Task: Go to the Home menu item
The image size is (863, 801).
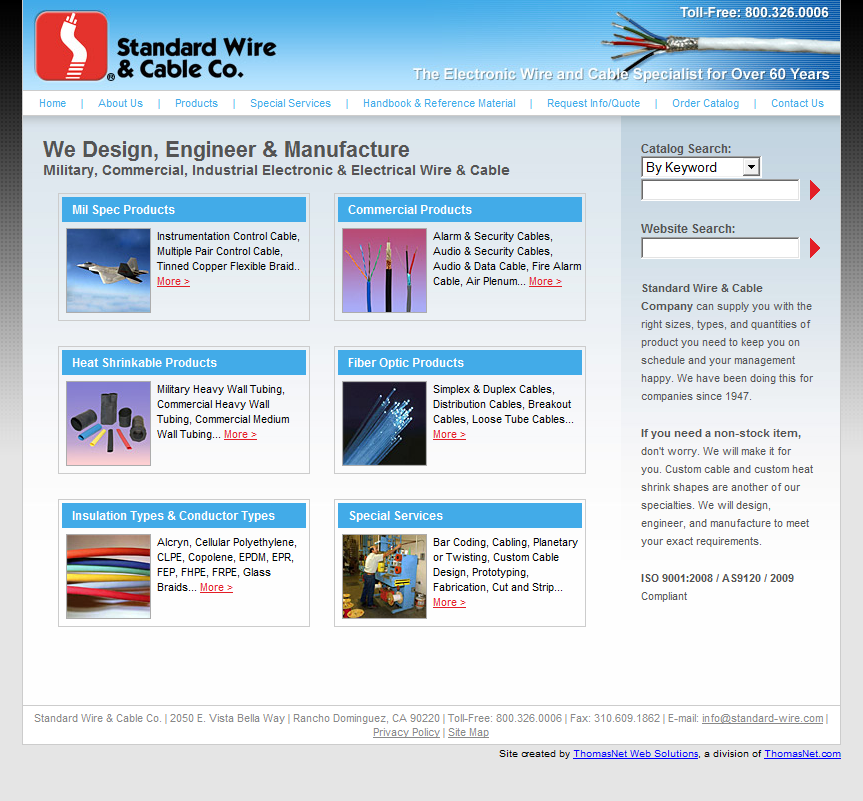Action: coord(52,103)
